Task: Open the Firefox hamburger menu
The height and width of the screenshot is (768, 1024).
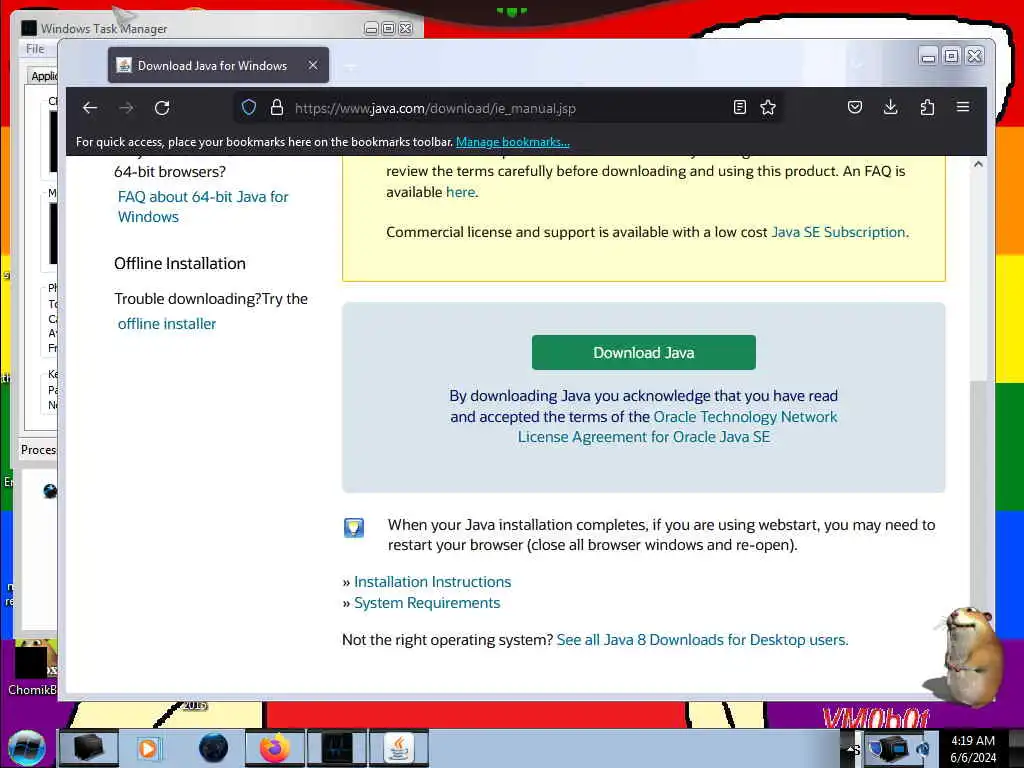Action: pos(963,106)
